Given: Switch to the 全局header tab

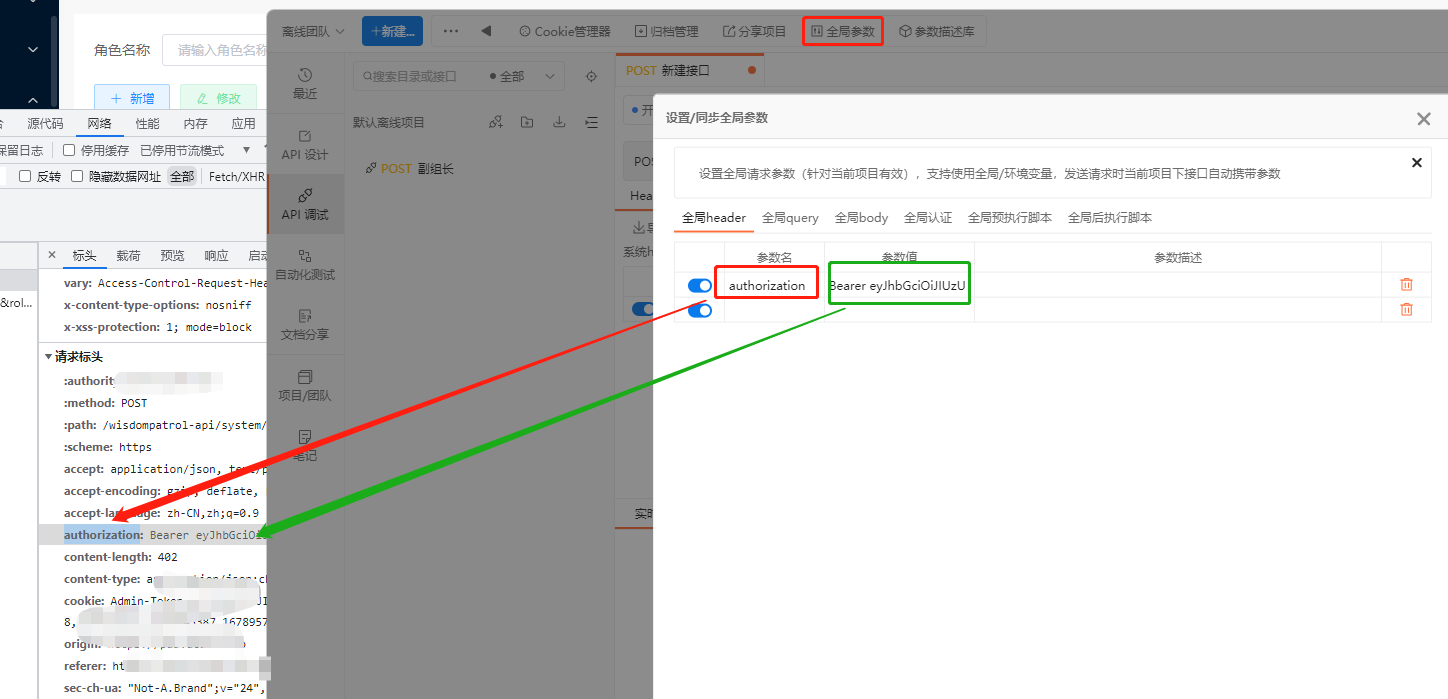Looking at the screenshot, I should (714, 217).
